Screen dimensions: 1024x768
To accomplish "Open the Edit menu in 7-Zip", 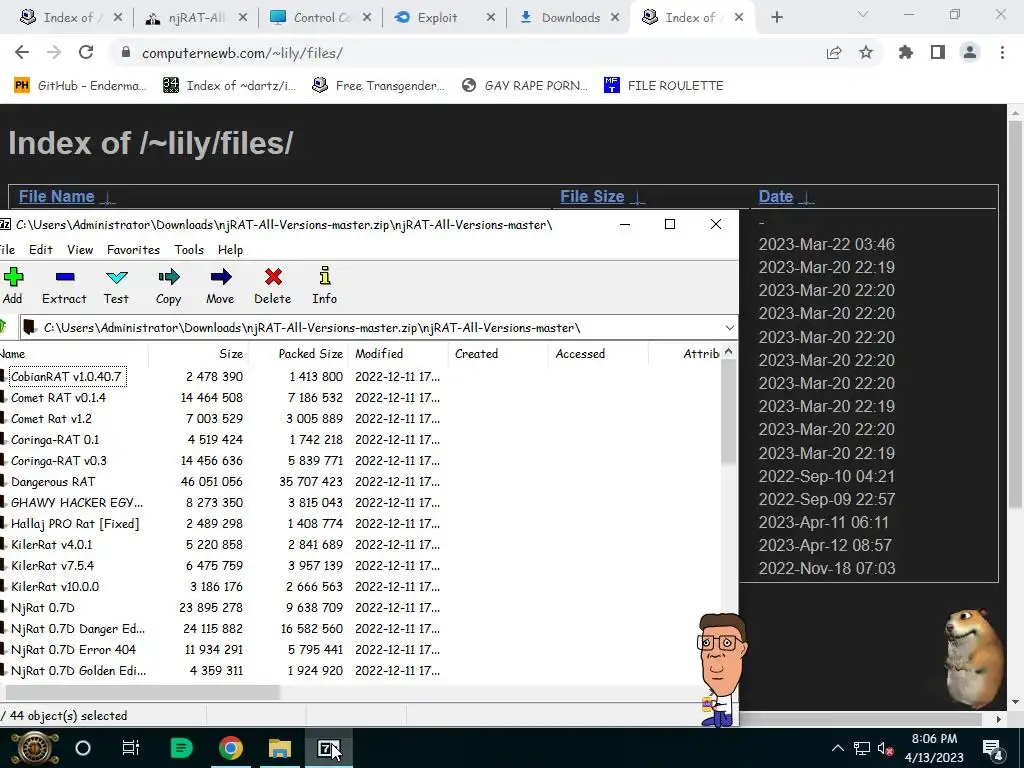I will pyautogui.click(x=40, y=249).
